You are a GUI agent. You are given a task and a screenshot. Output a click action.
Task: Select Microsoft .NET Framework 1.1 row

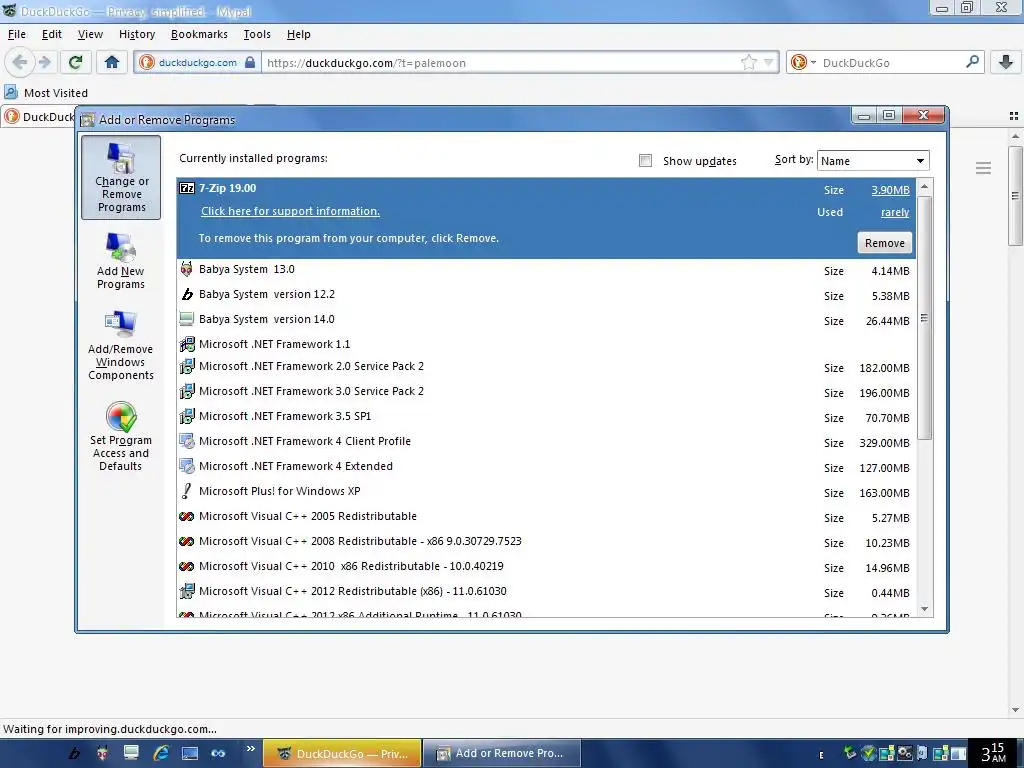(546, 344)
